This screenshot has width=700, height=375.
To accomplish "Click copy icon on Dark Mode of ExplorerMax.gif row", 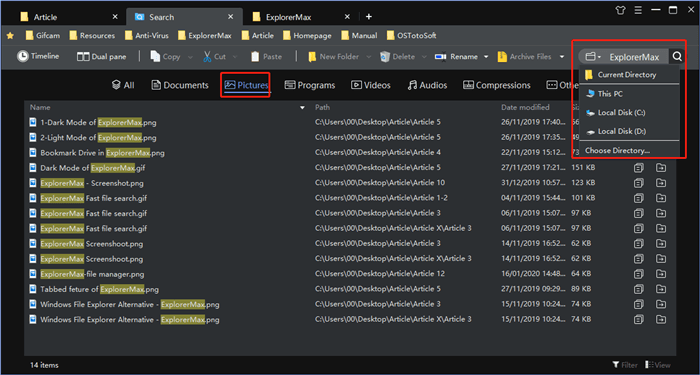I will (639, 168).
